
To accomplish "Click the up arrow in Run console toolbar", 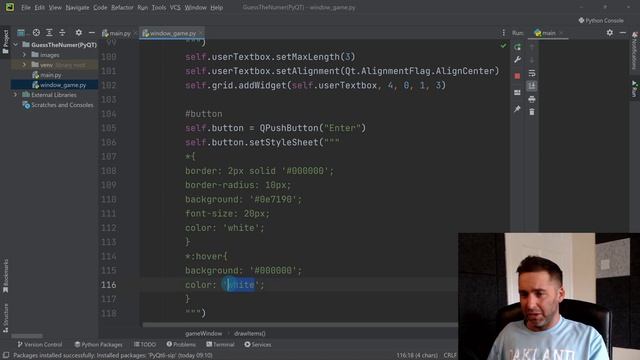I will pyautogui.click(x=532, y=47).
